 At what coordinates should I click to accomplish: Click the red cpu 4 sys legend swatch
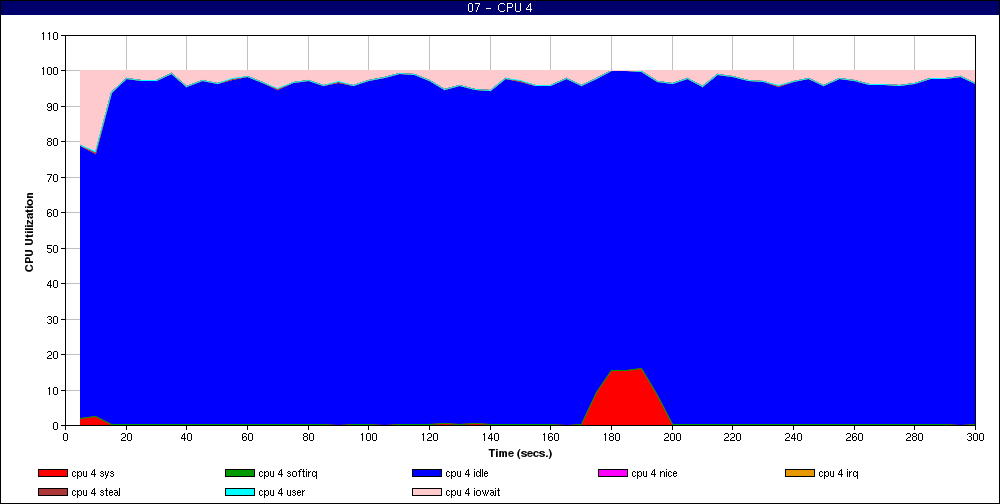52,473
